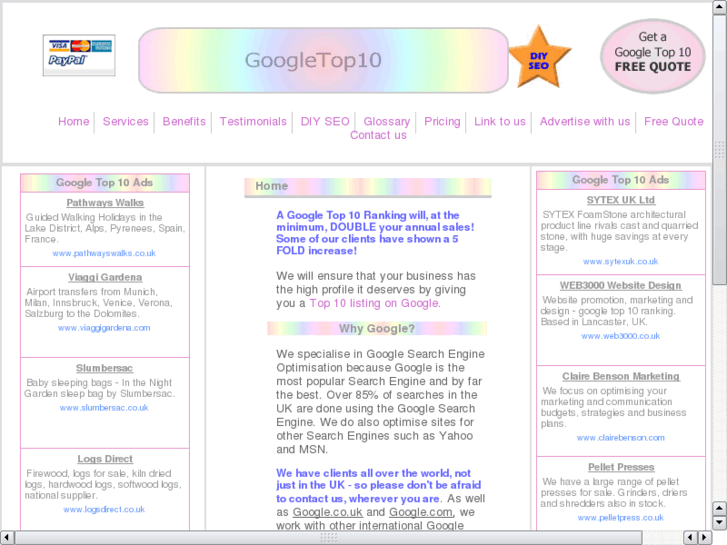Open Advertise with us in navigation
Image resolution: width=727 pixels, height=545 pixels.
tap(585, 122)
